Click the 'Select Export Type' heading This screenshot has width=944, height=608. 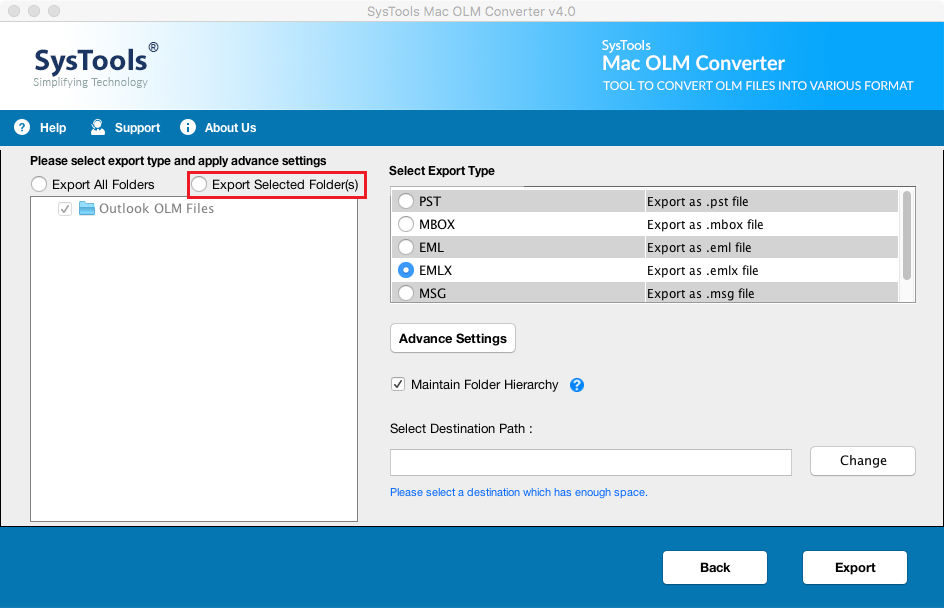point(441,171)
